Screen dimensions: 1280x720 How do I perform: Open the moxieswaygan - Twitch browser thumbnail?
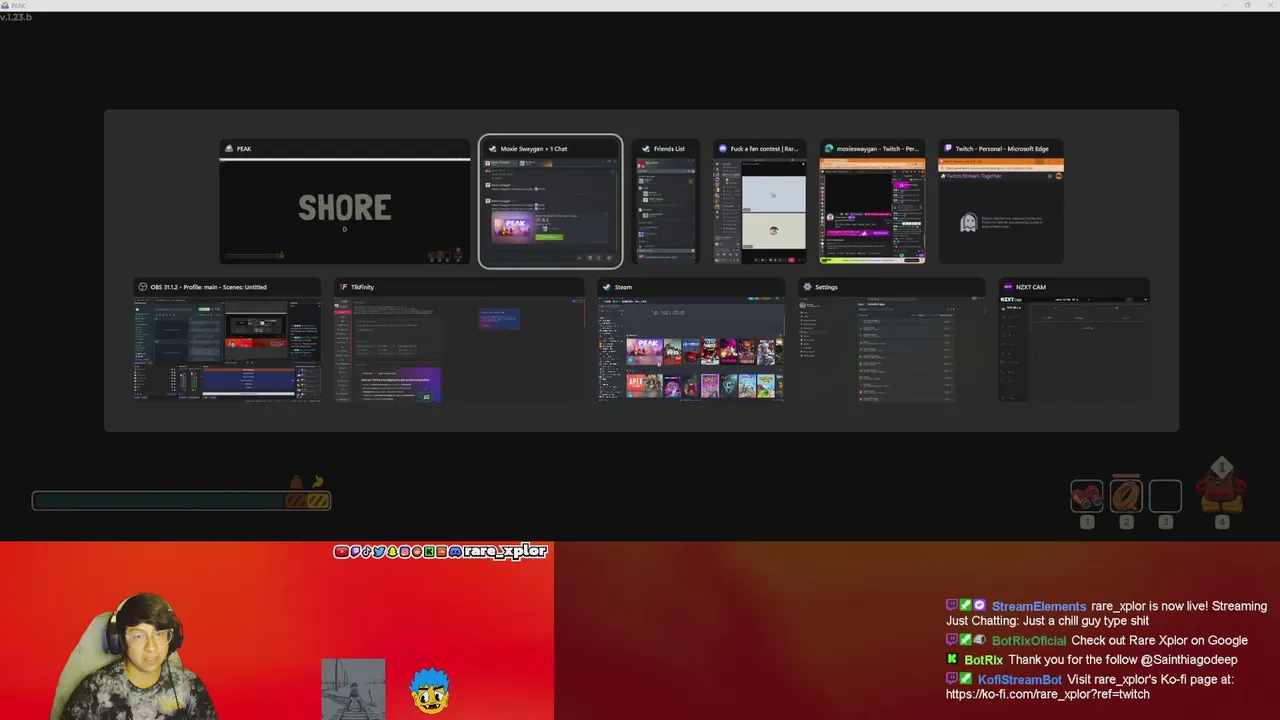872,202
